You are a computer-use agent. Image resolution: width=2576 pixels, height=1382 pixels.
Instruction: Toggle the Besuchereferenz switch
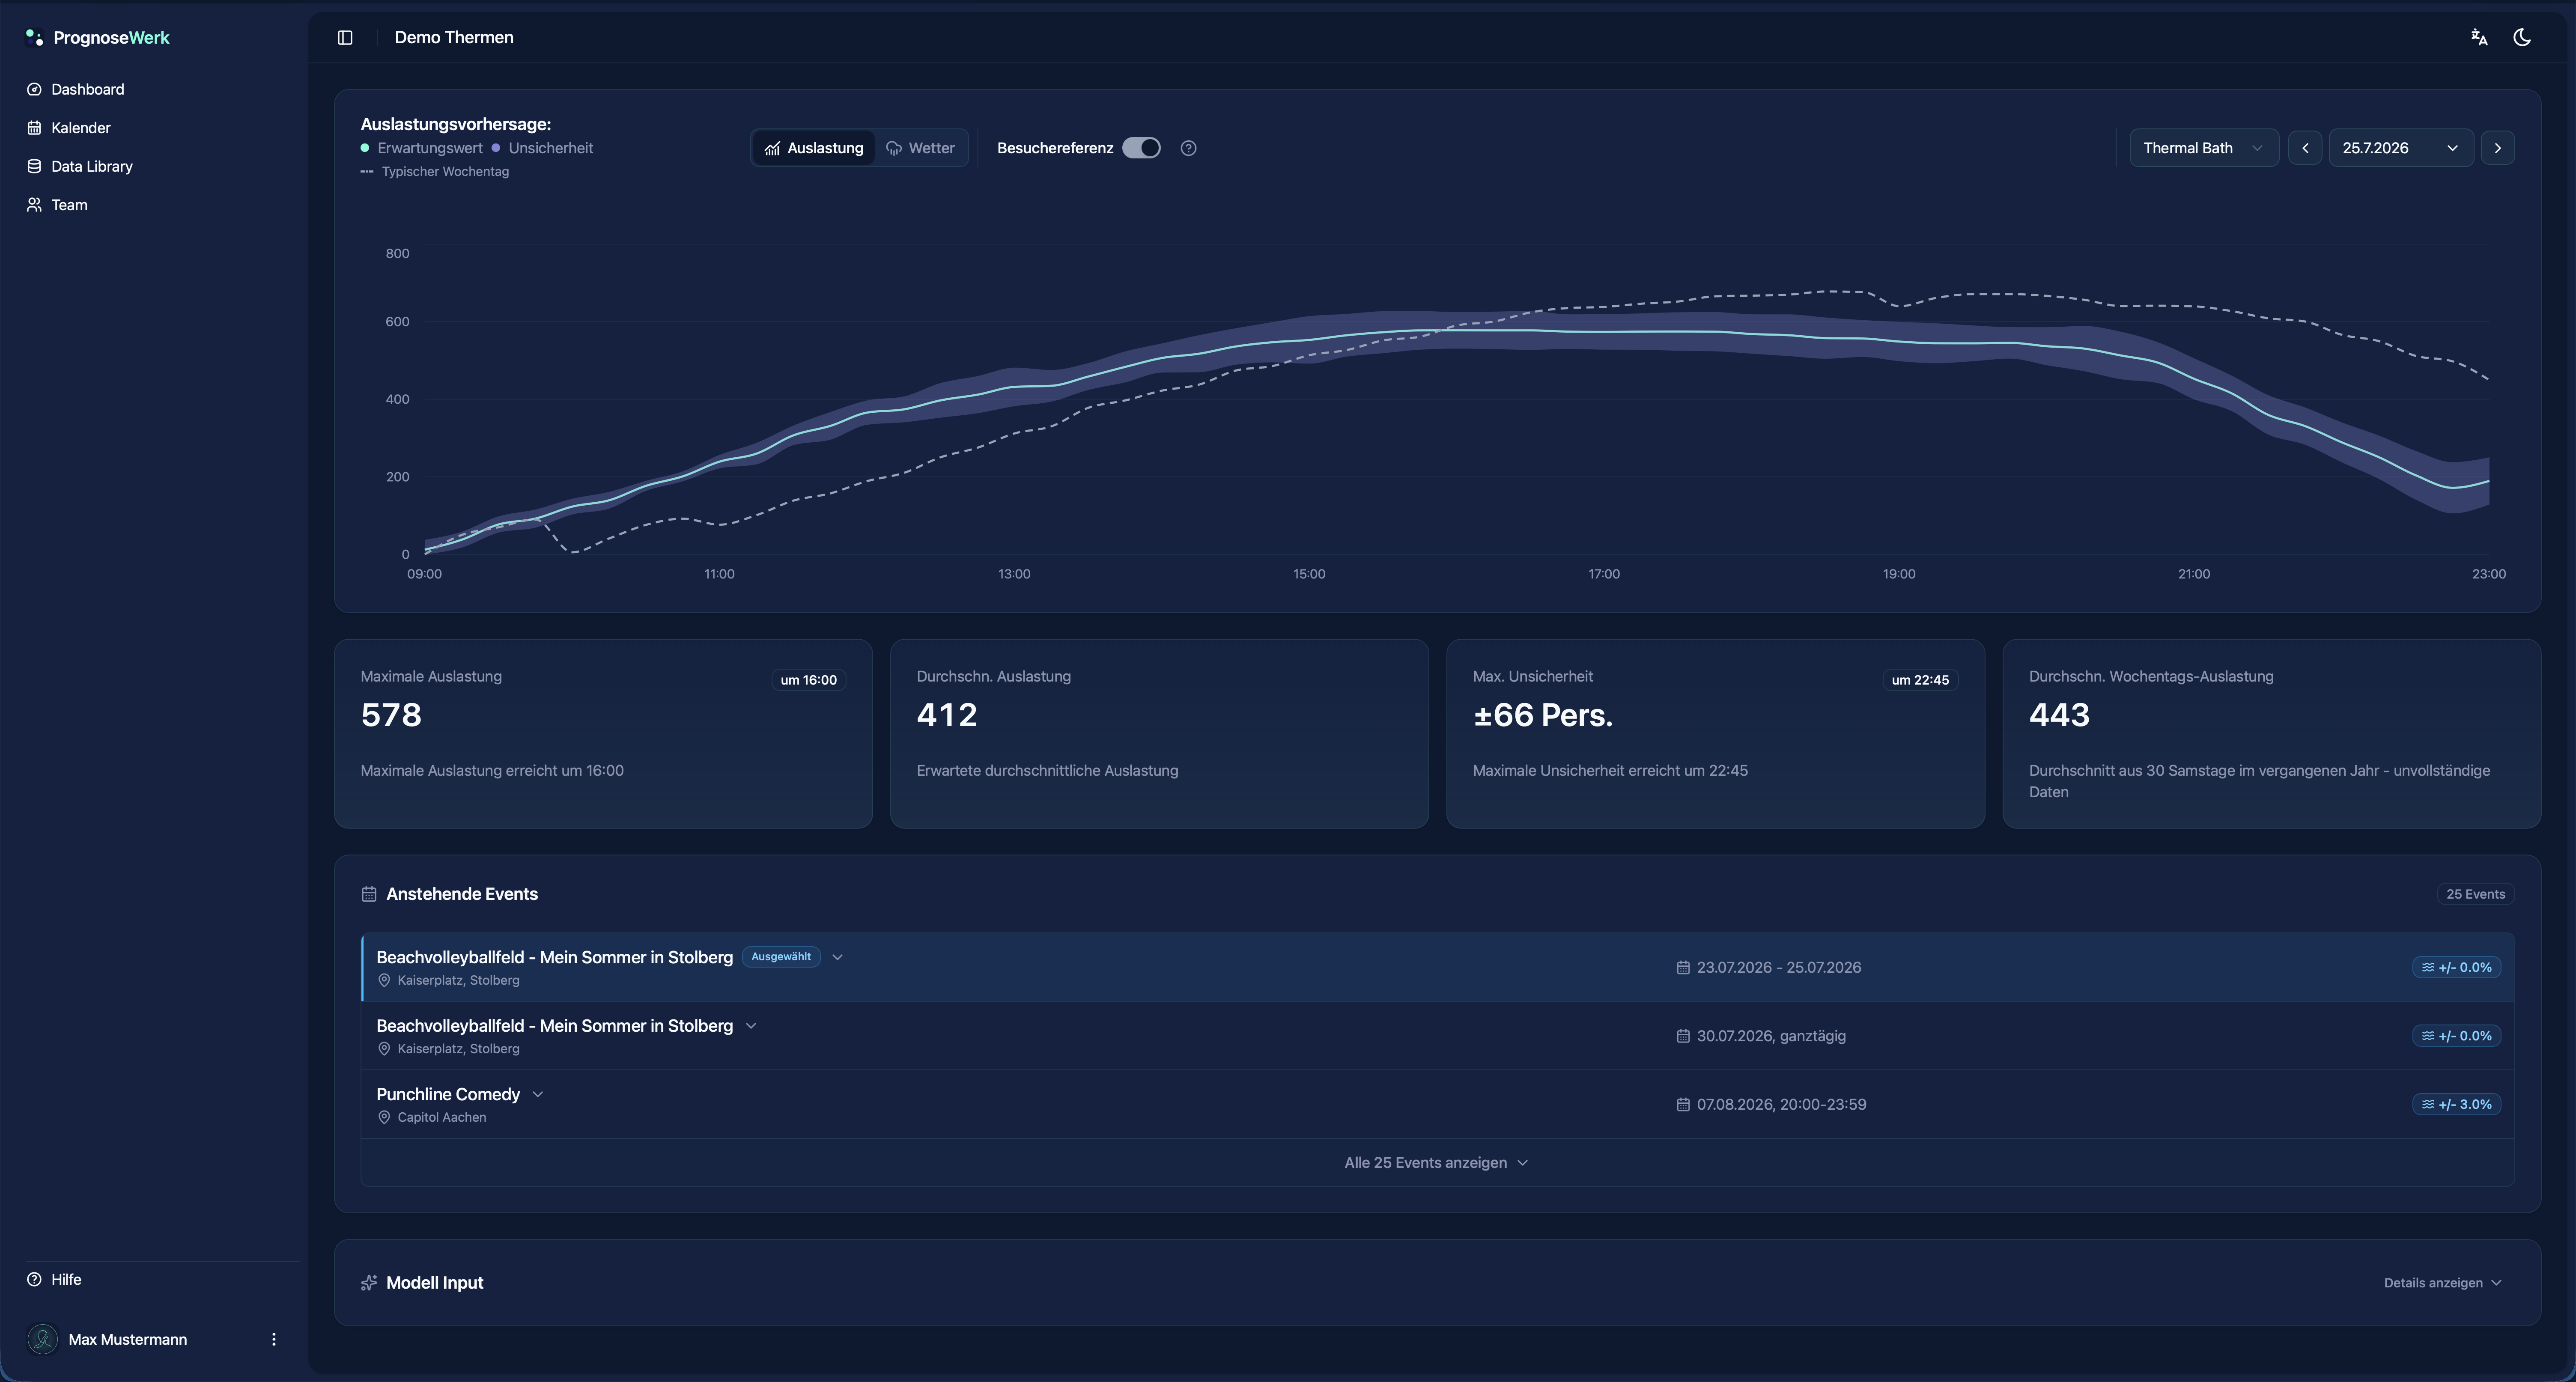(x=1141, y=148)
